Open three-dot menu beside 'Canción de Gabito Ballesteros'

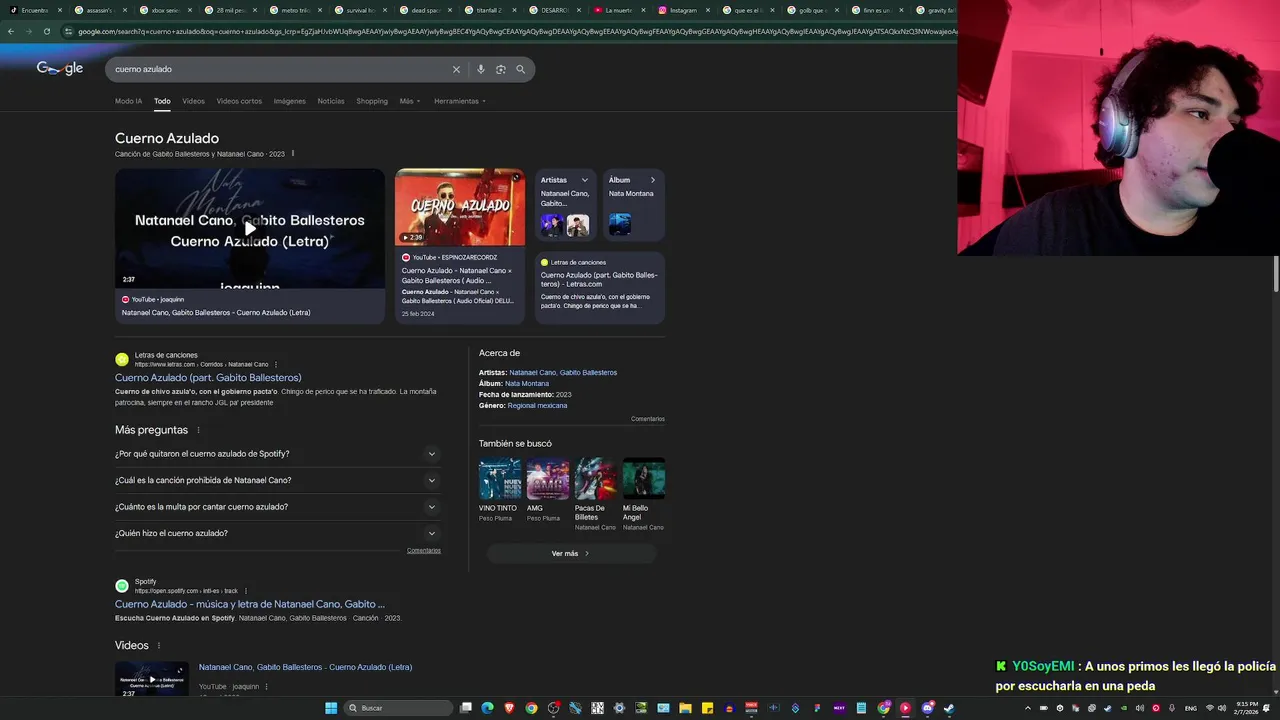(293, 154)
